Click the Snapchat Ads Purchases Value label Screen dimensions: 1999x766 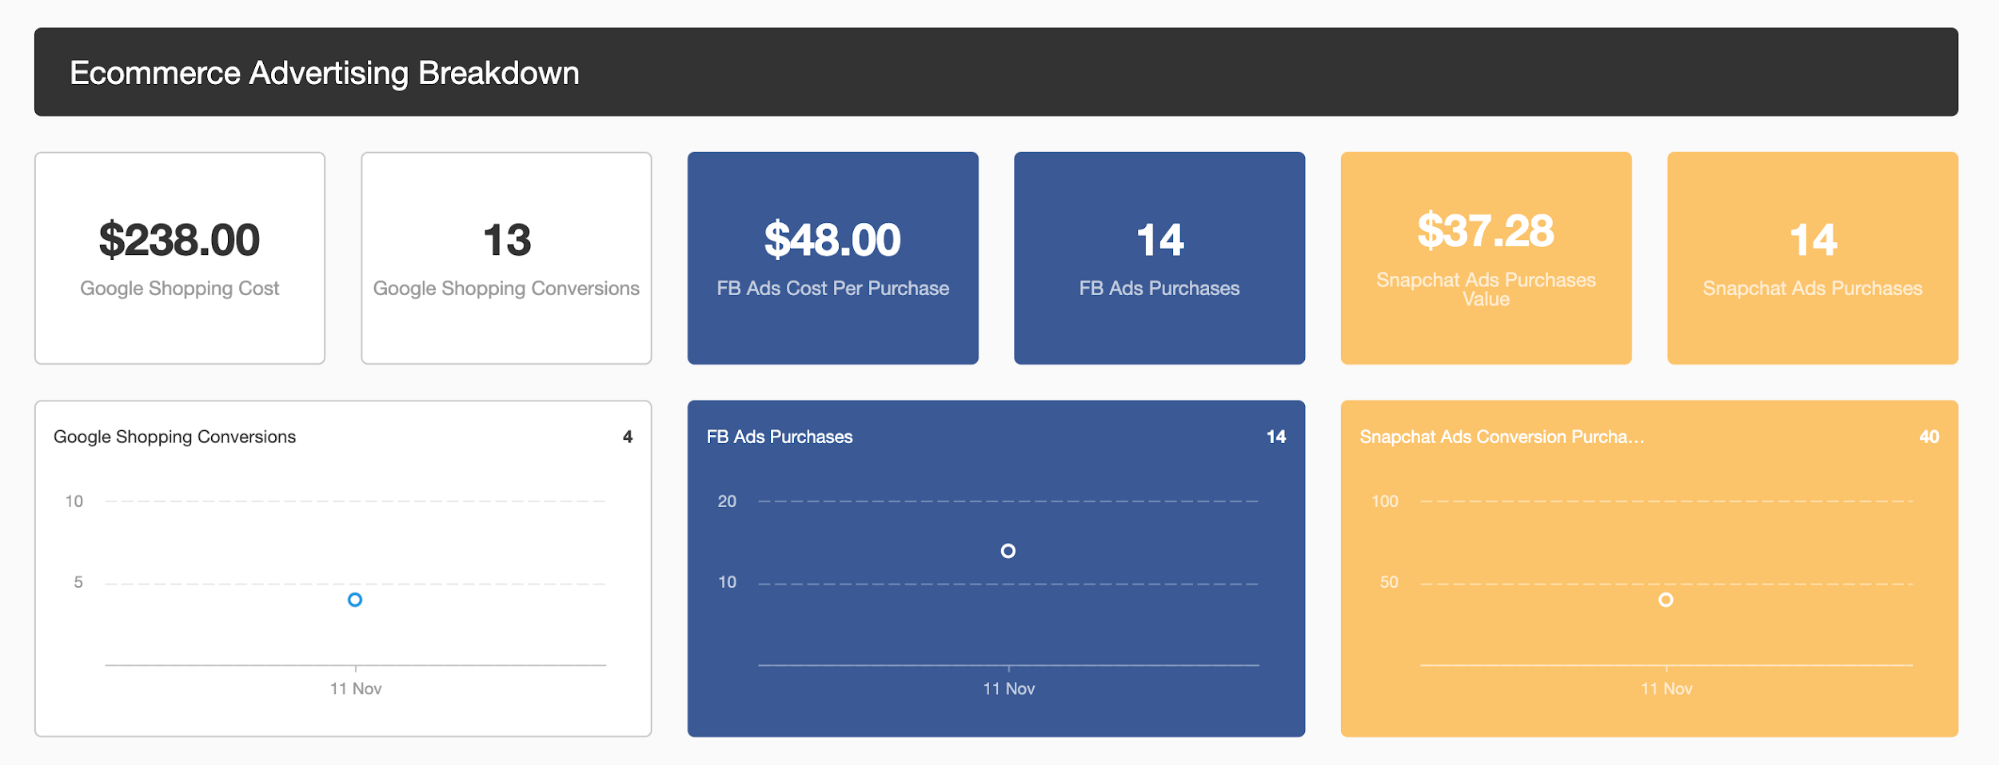tap(1486, 289)
